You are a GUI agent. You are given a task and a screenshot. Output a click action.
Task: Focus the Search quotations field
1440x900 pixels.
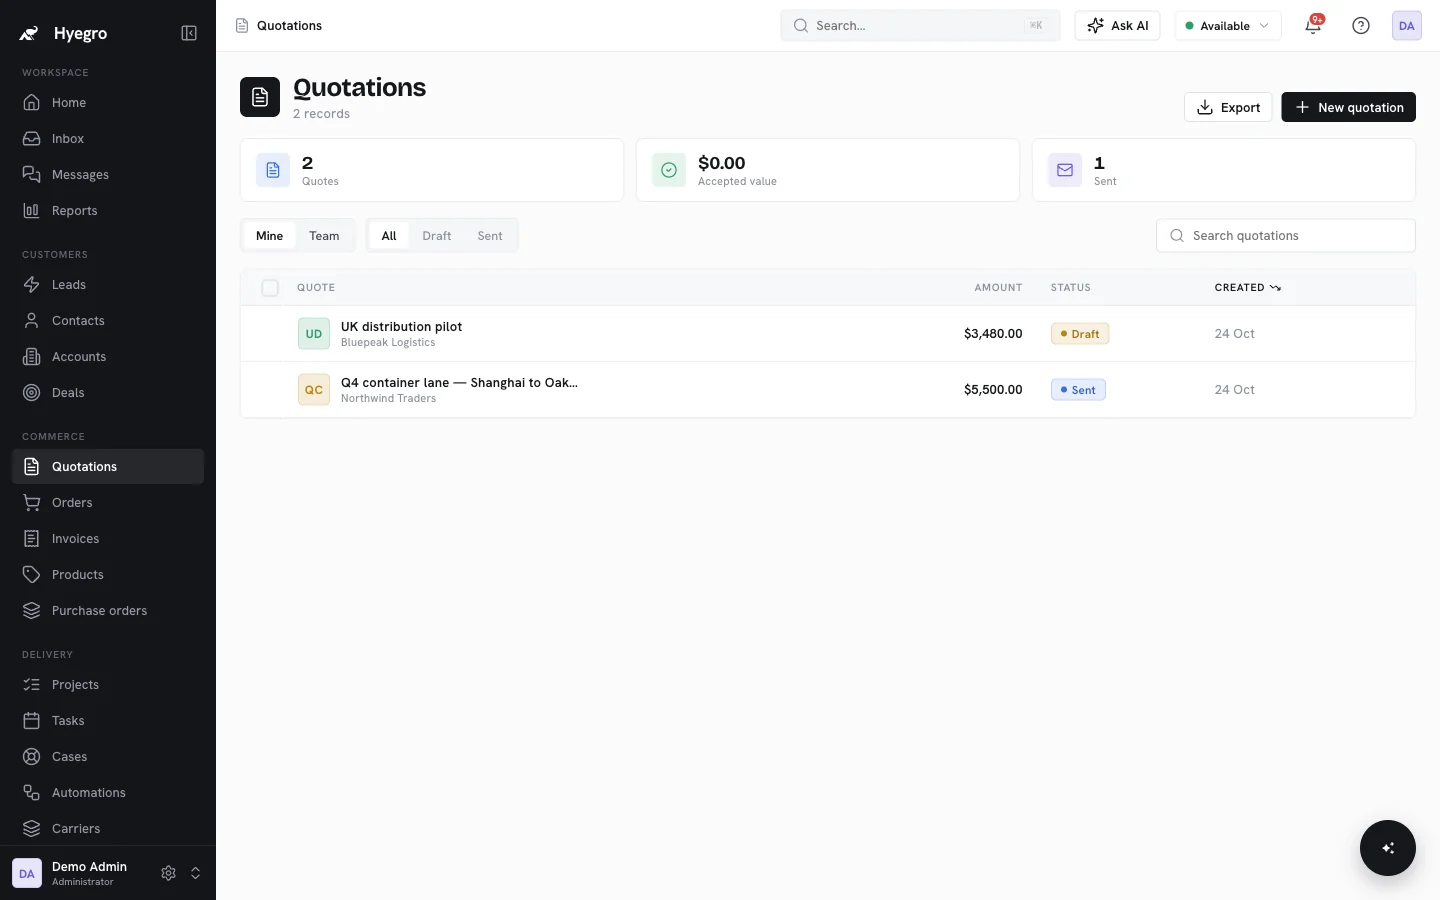coord(1286,236)
